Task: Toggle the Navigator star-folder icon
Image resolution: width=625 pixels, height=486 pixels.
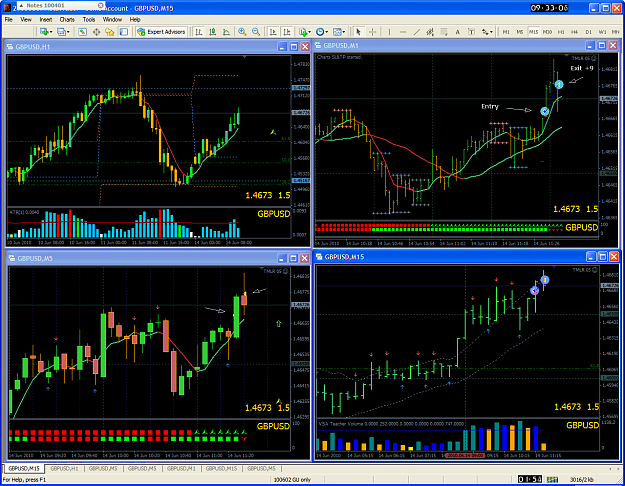Action: tap(110, 32)
